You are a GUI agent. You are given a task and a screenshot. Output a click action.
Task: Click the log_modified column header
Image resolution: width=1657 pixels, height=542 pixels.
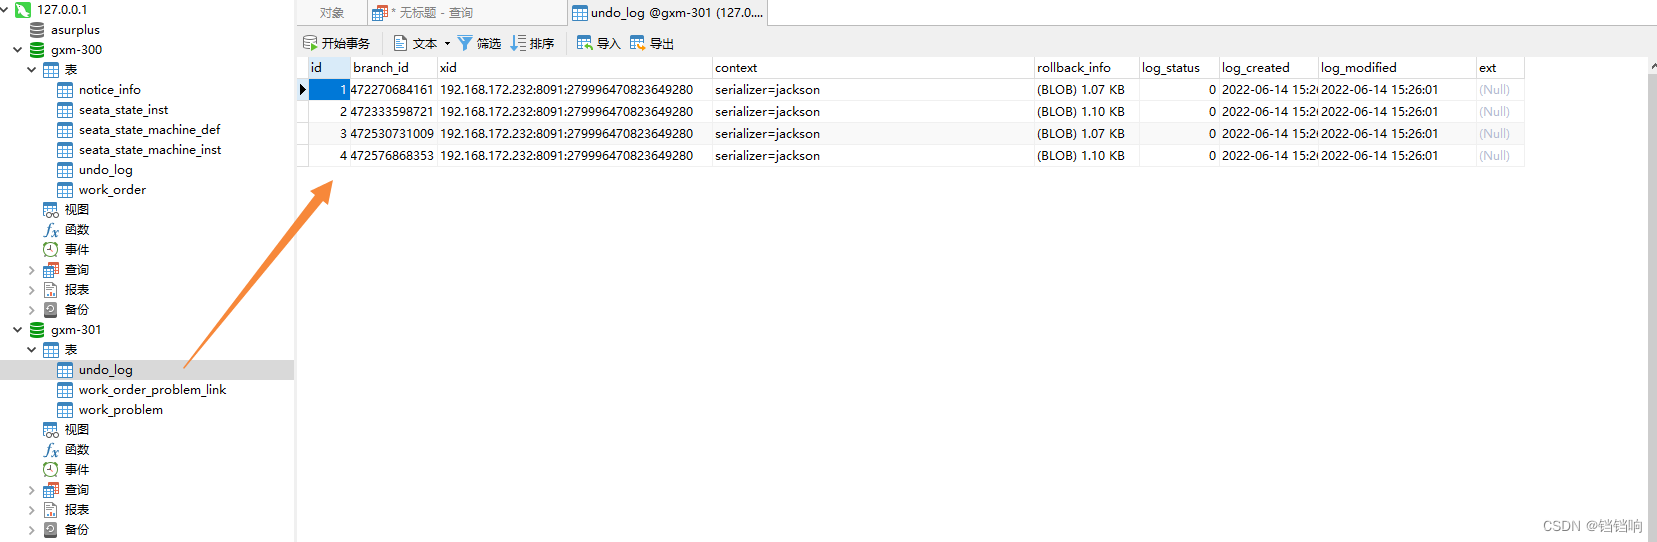1397,68
